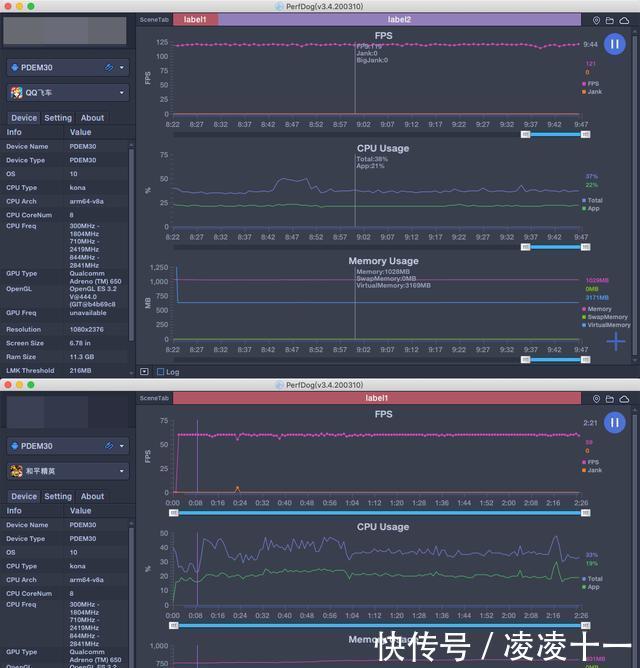This screenshot has width=640, height=668.
Task: Click QQ飞车 app icon in top window
Action: (x=17, y=92)
